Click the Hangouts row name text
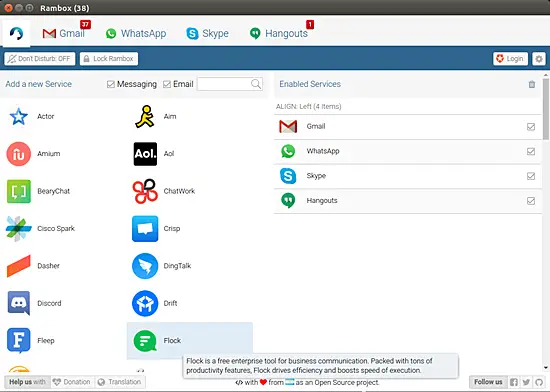The image size is (550, 392). pos(322,201)
